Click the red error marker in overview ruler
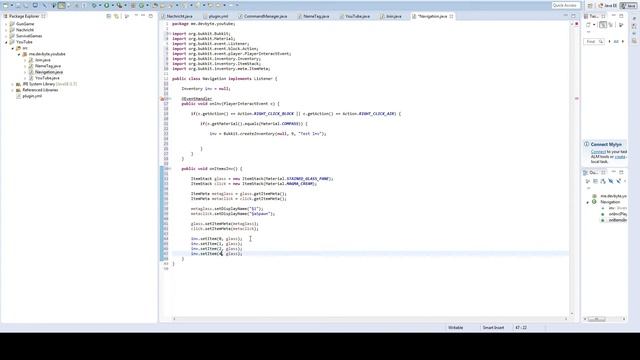This screenshot has height=360, width=640. [577, 98]
